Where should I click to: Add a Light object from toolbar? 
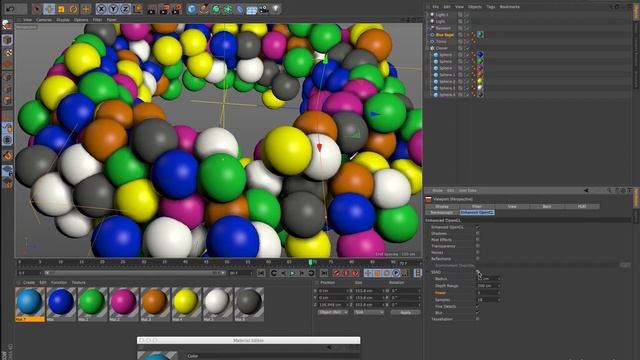click(276, 9)
